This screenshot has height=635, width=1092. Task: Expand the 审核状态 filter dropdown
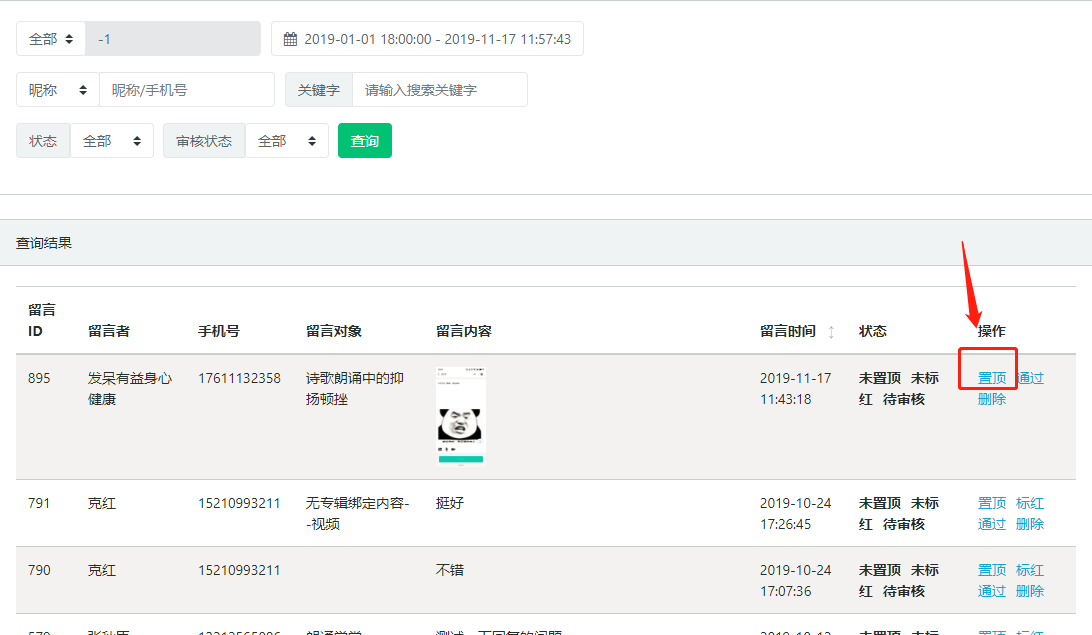[x=286, y=141]
